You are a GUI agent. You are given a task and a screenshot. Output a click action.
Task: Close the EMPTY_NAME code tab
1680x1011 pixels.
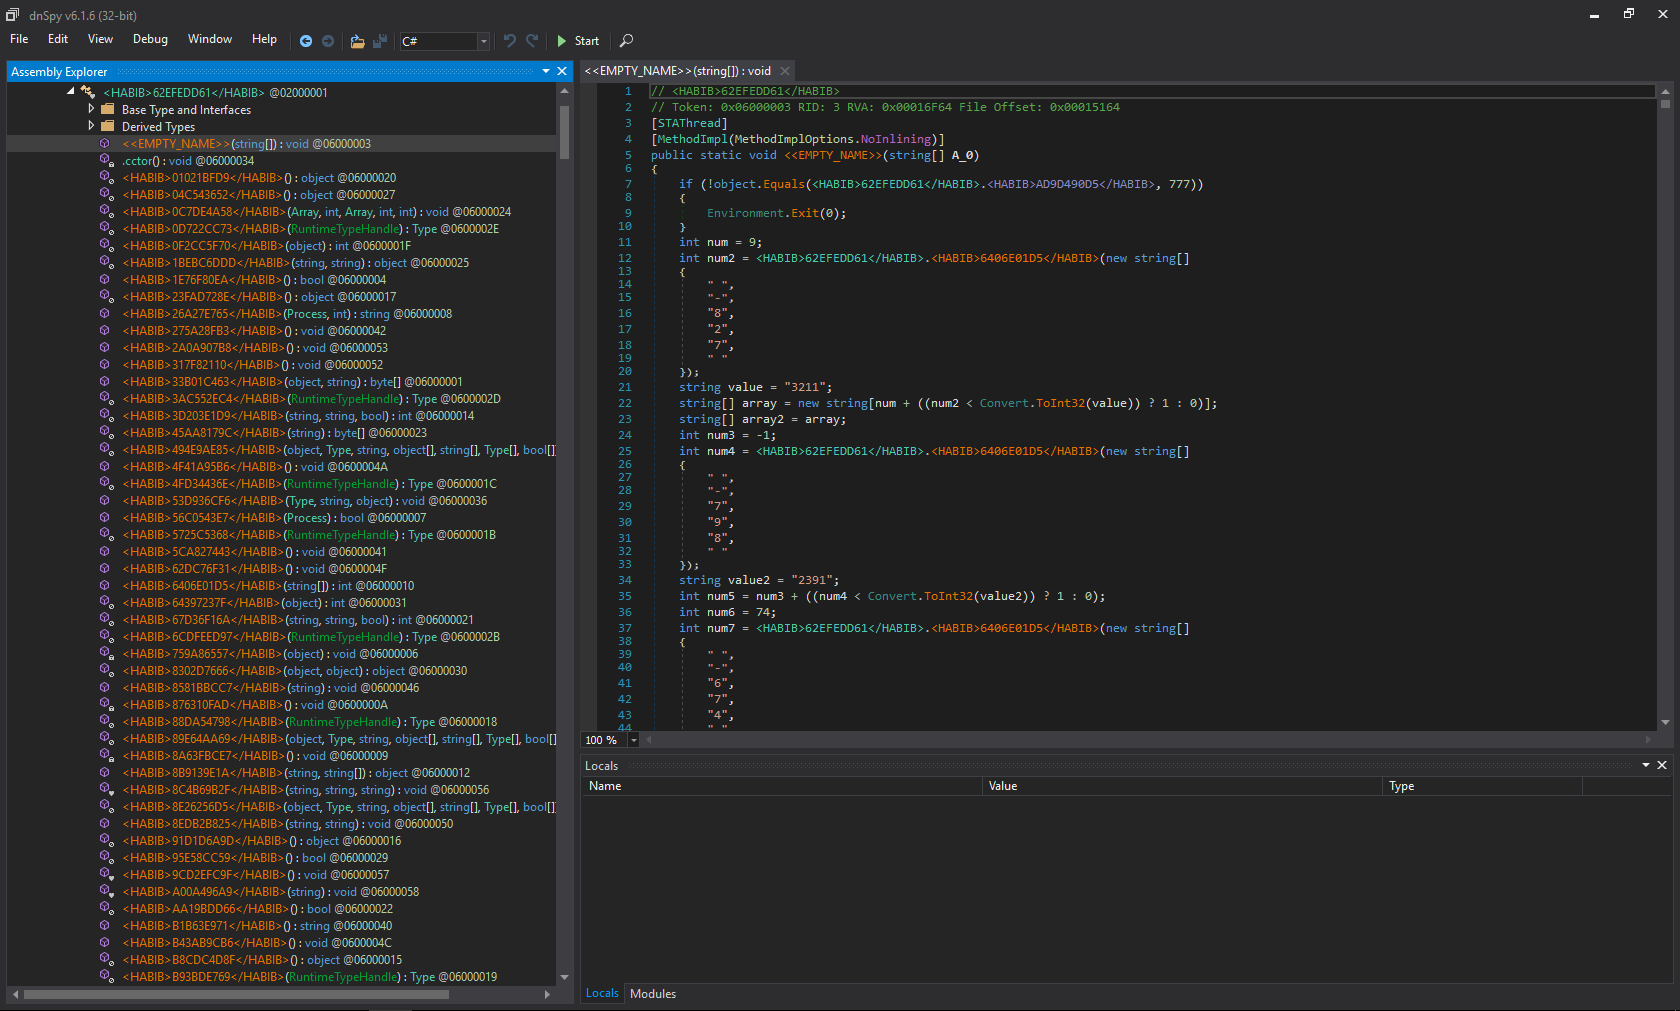785,71
